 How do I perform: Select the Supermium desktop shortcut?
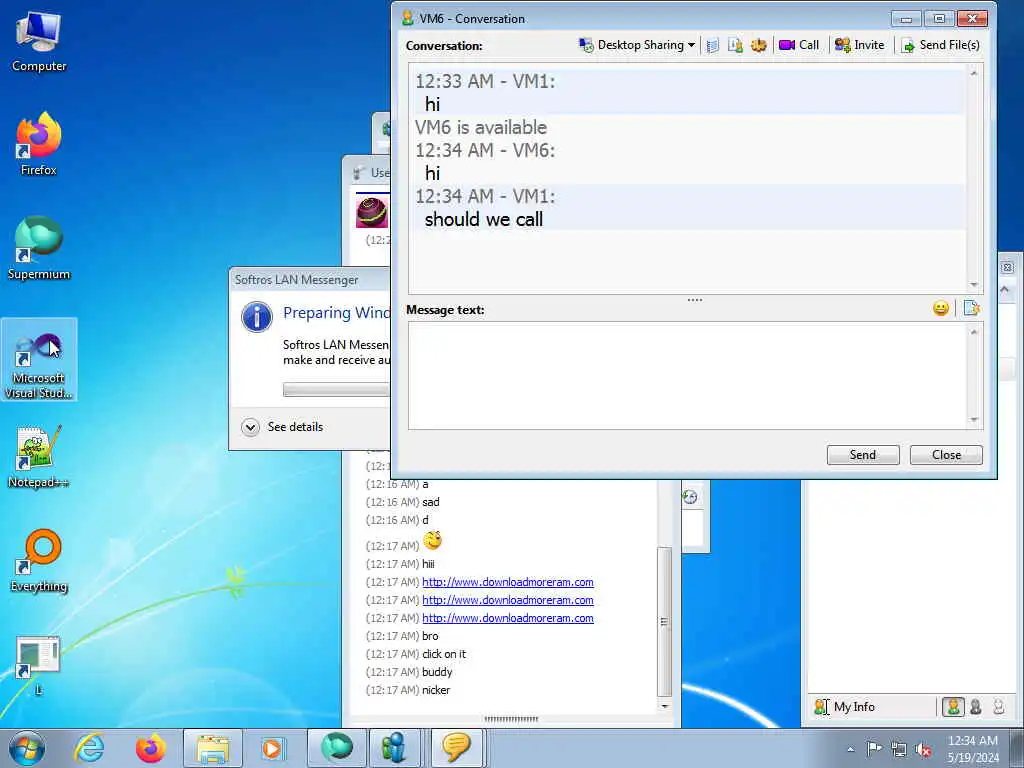pos(39,248)
